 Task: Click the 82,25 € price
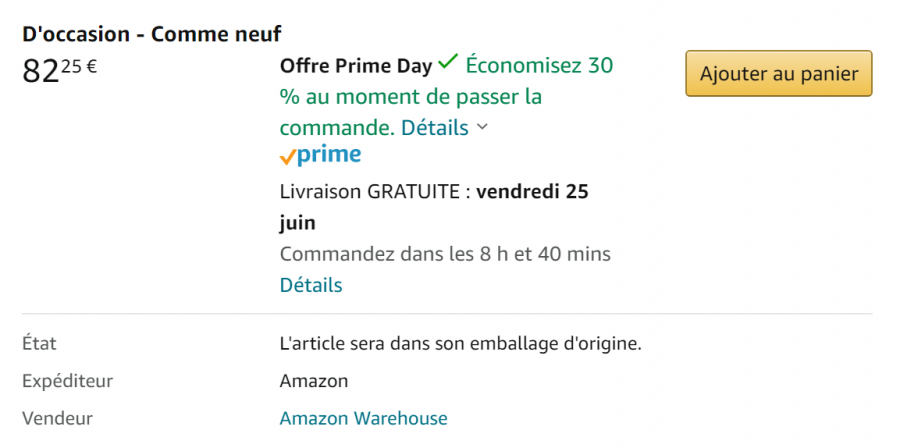pyautogui.click(x=59, y=72)
